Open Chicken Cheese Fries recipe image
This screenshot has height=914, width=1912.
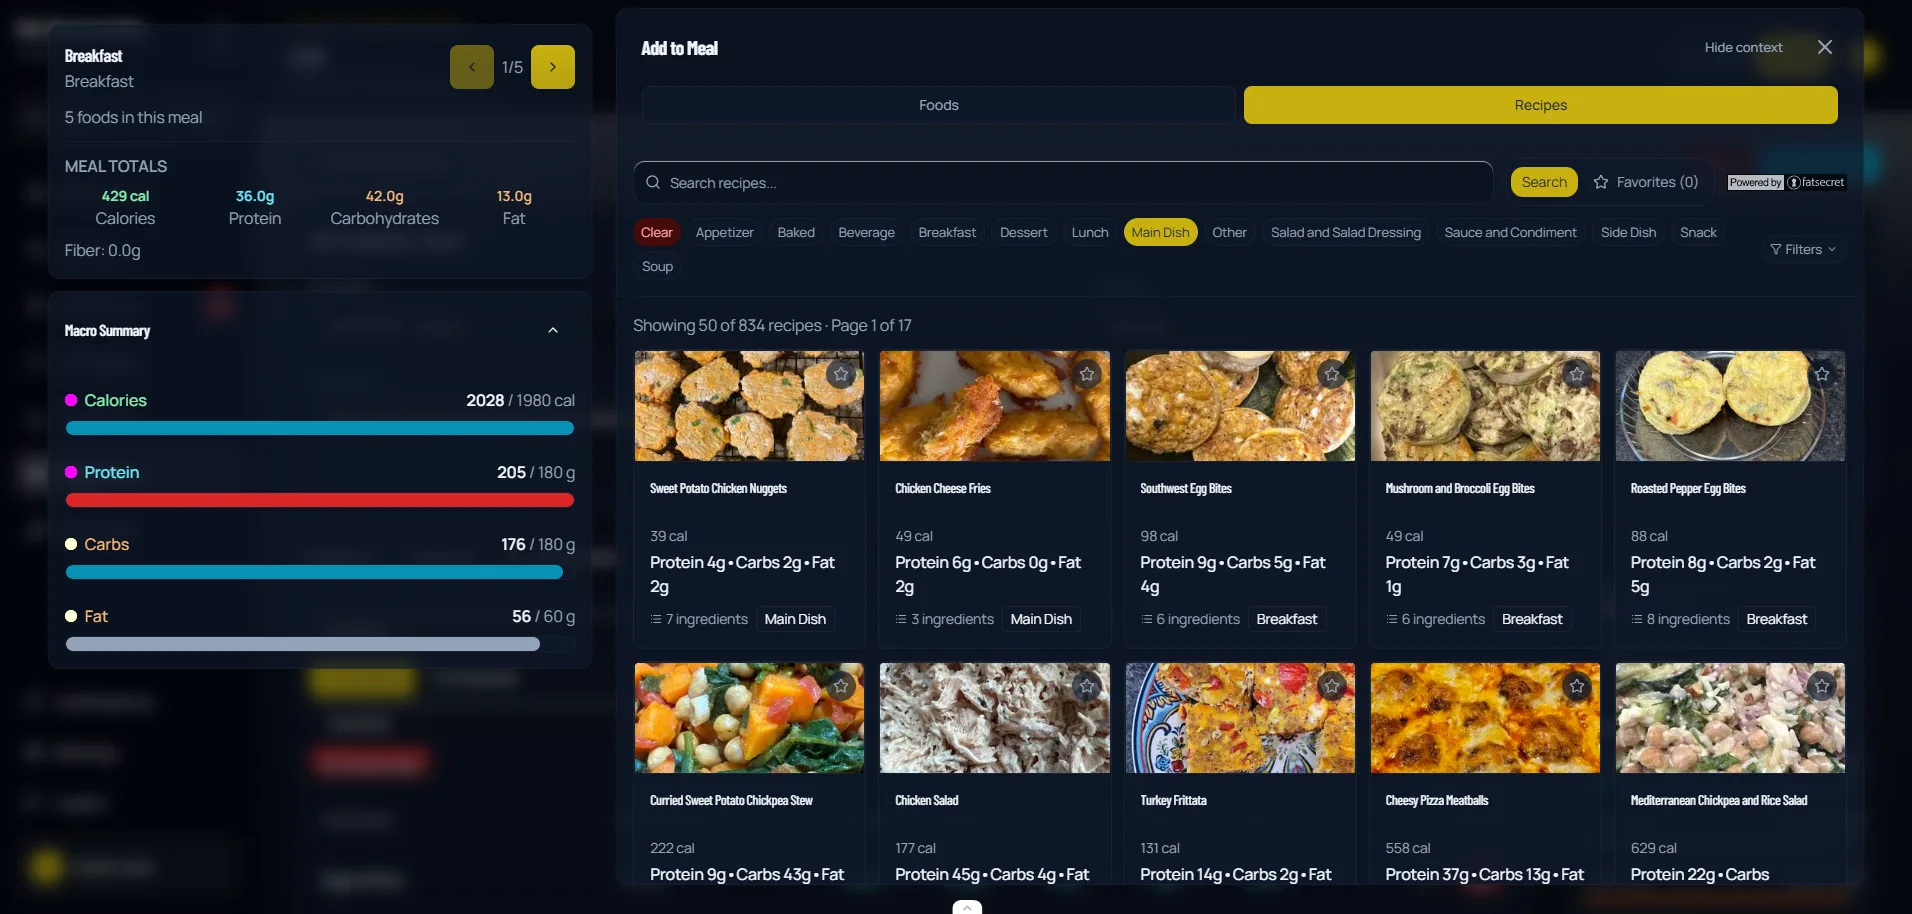[x=995, y=406]
